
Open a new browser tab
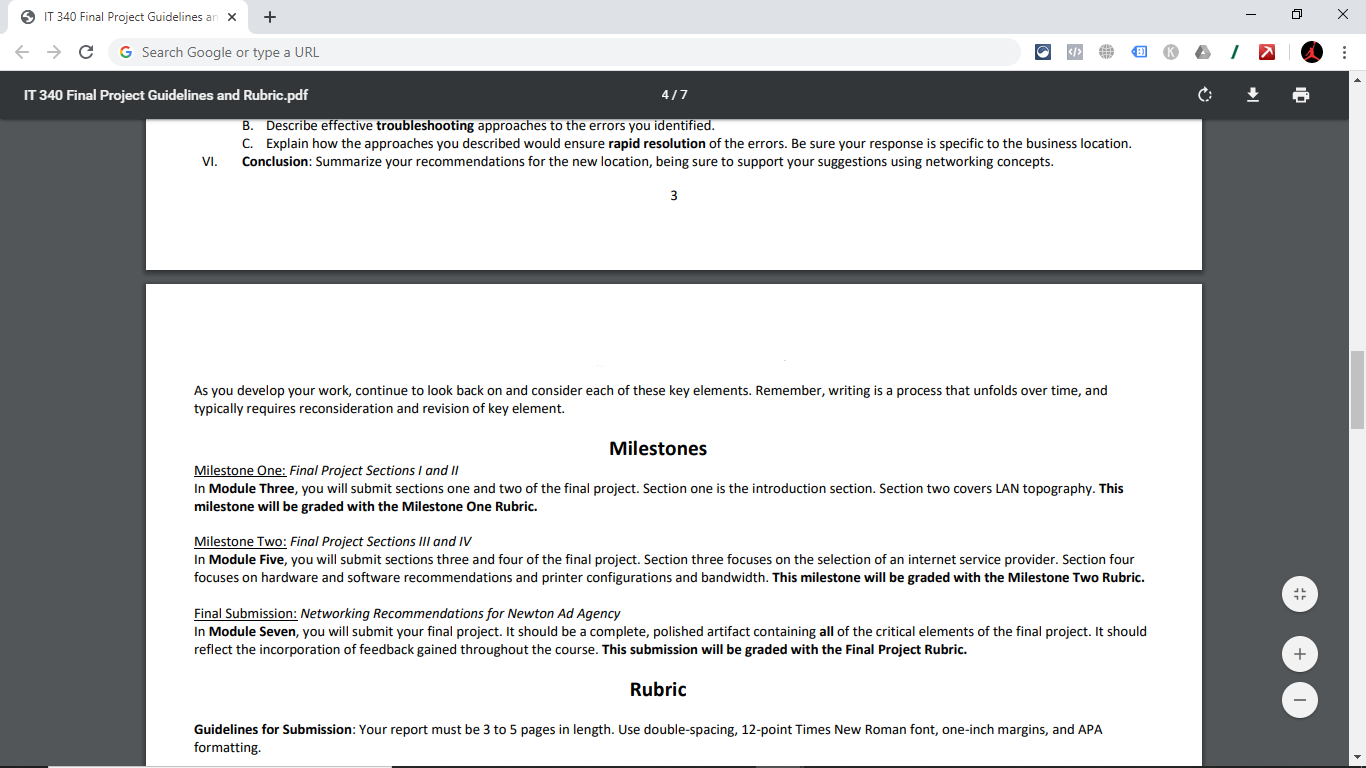click(270, 16)
